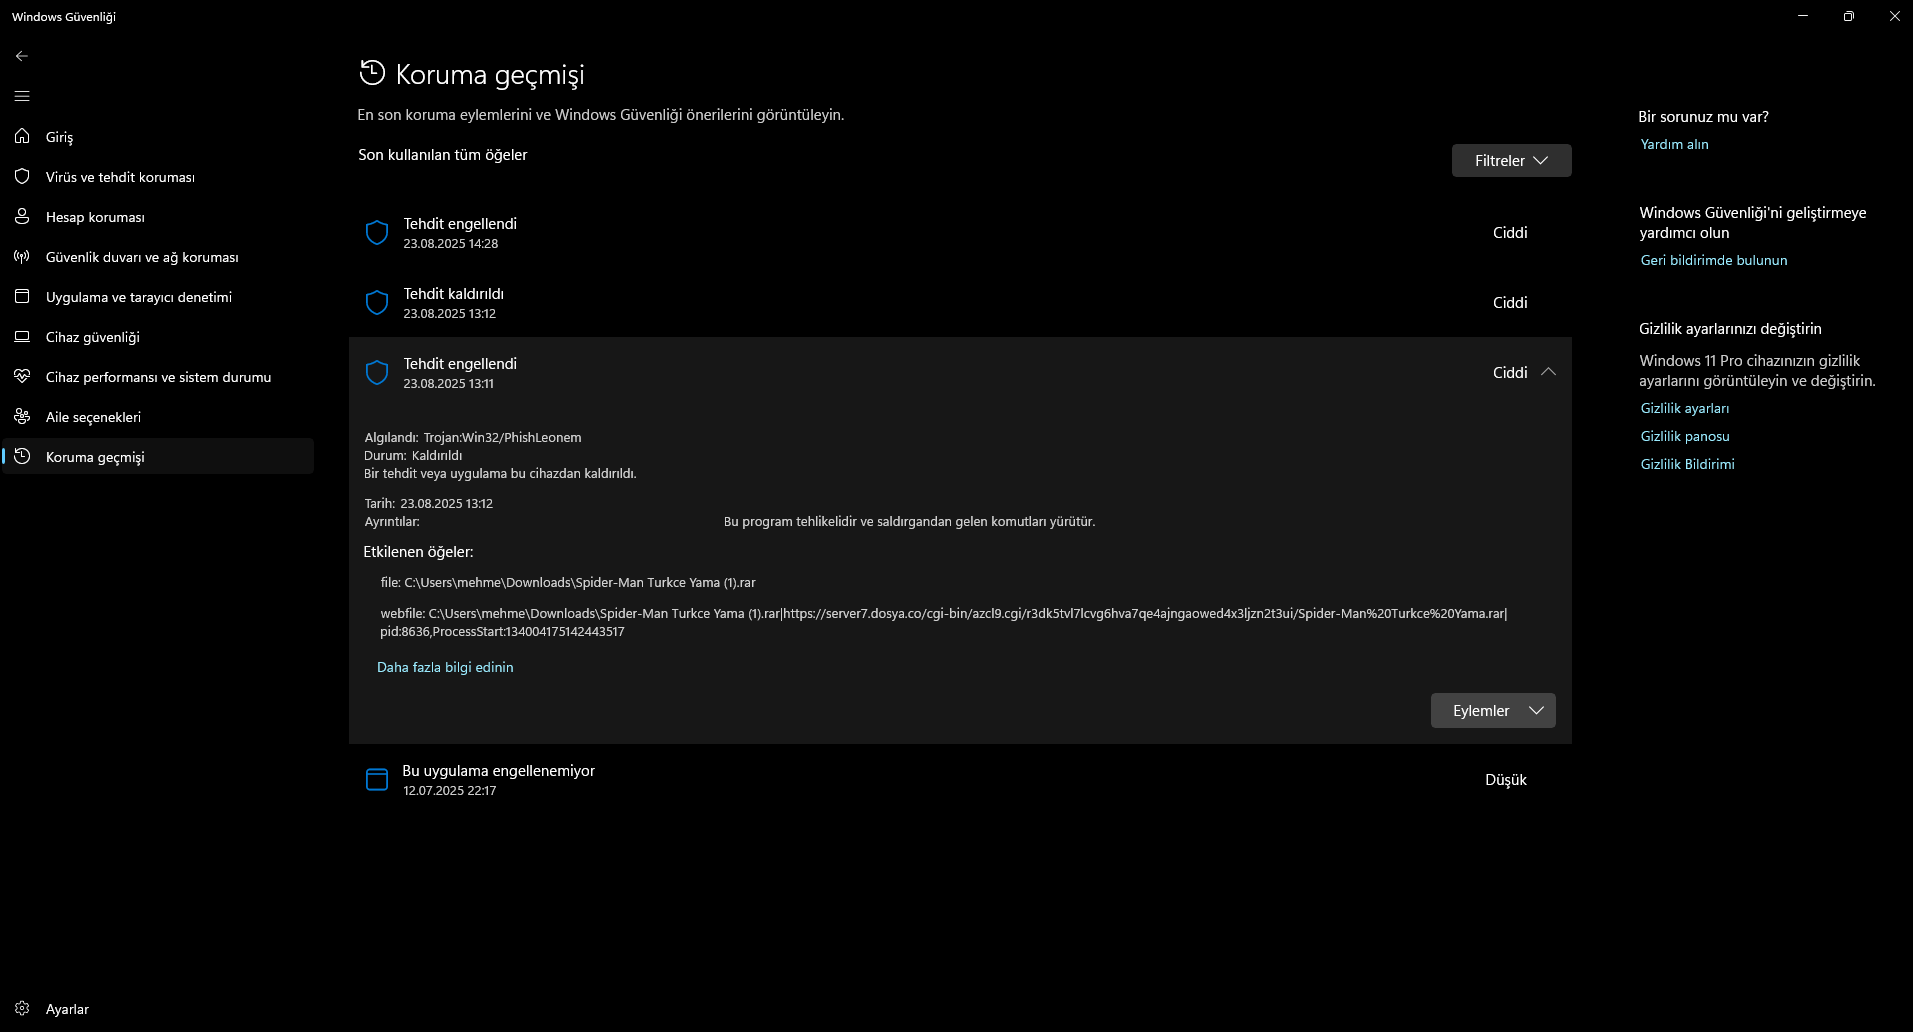Click the 'Bu program tehlikelidir' details text
1913x1032 pixels.
909,521
